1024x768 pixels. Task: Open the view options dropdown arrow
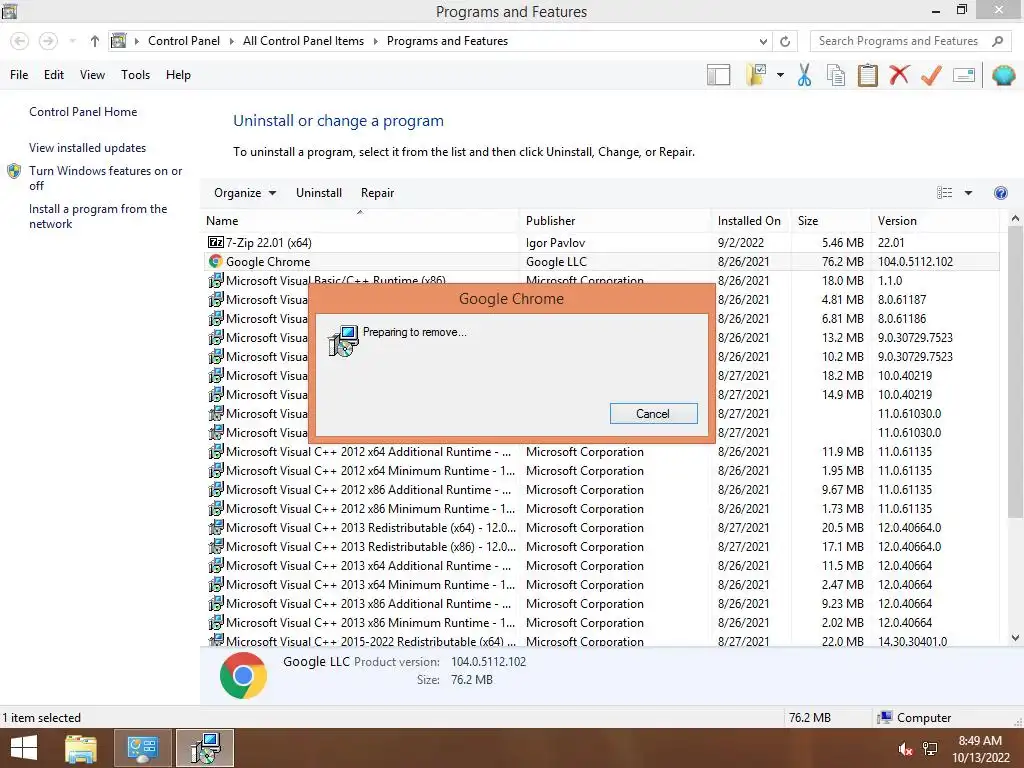[968, 193]
